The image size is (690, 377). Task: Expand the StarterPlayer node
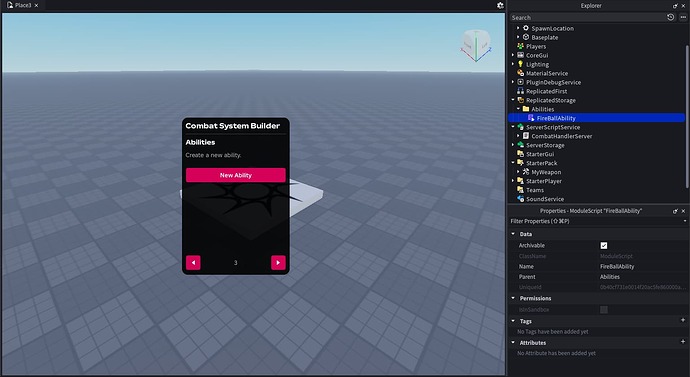pos(513,181)
